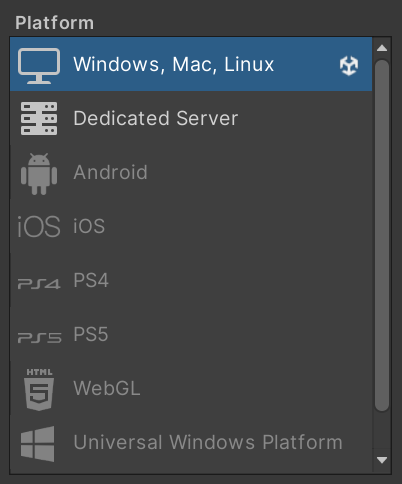The width and height of the screenshot is (402, 484).
Task: Select the WebGL platform label
Action: pos(107,388)
